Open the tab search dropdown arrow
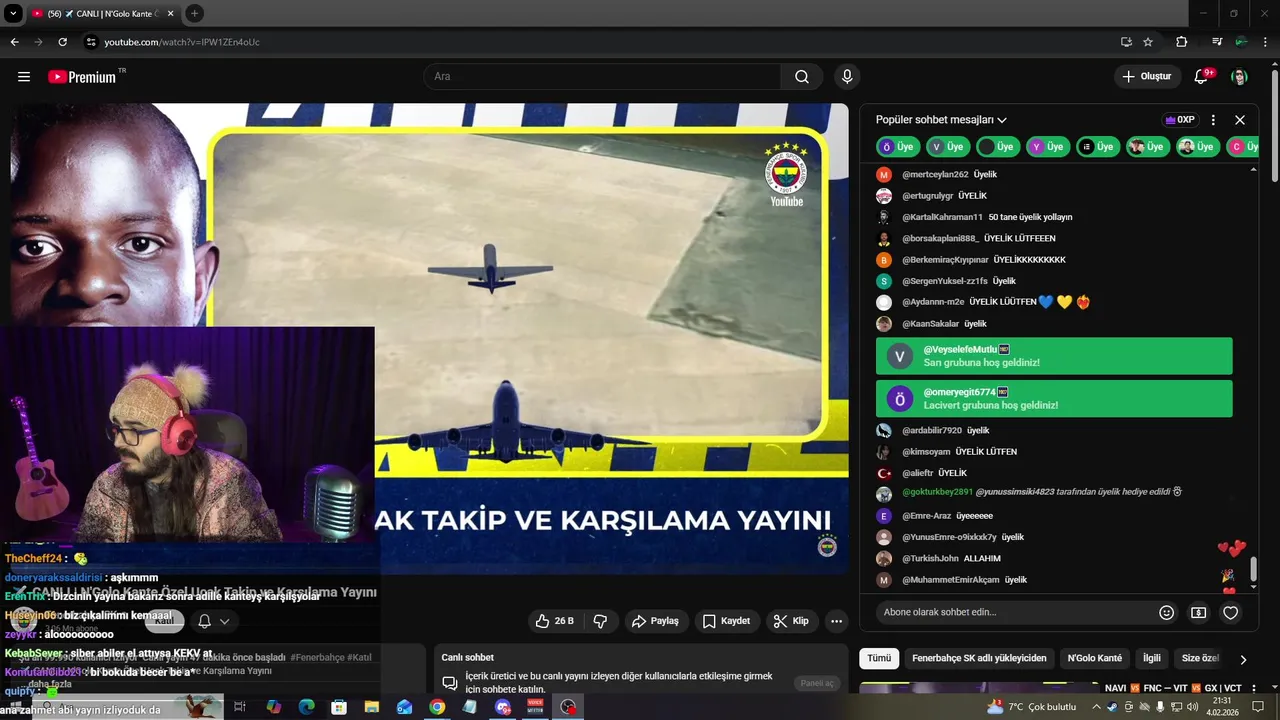The image size is (1280, 720). click(12, 14)
